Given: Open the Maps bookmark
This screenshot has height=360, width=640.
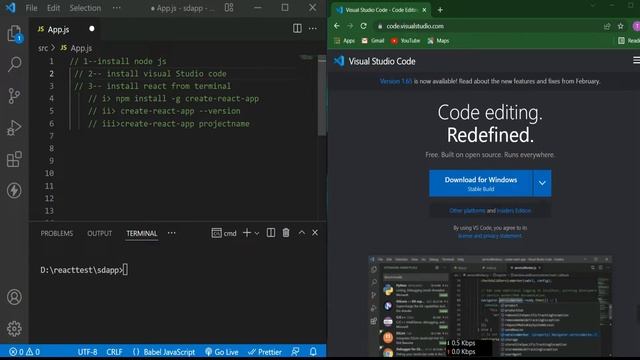Looking at the screenshot, I should pos(438,41).
